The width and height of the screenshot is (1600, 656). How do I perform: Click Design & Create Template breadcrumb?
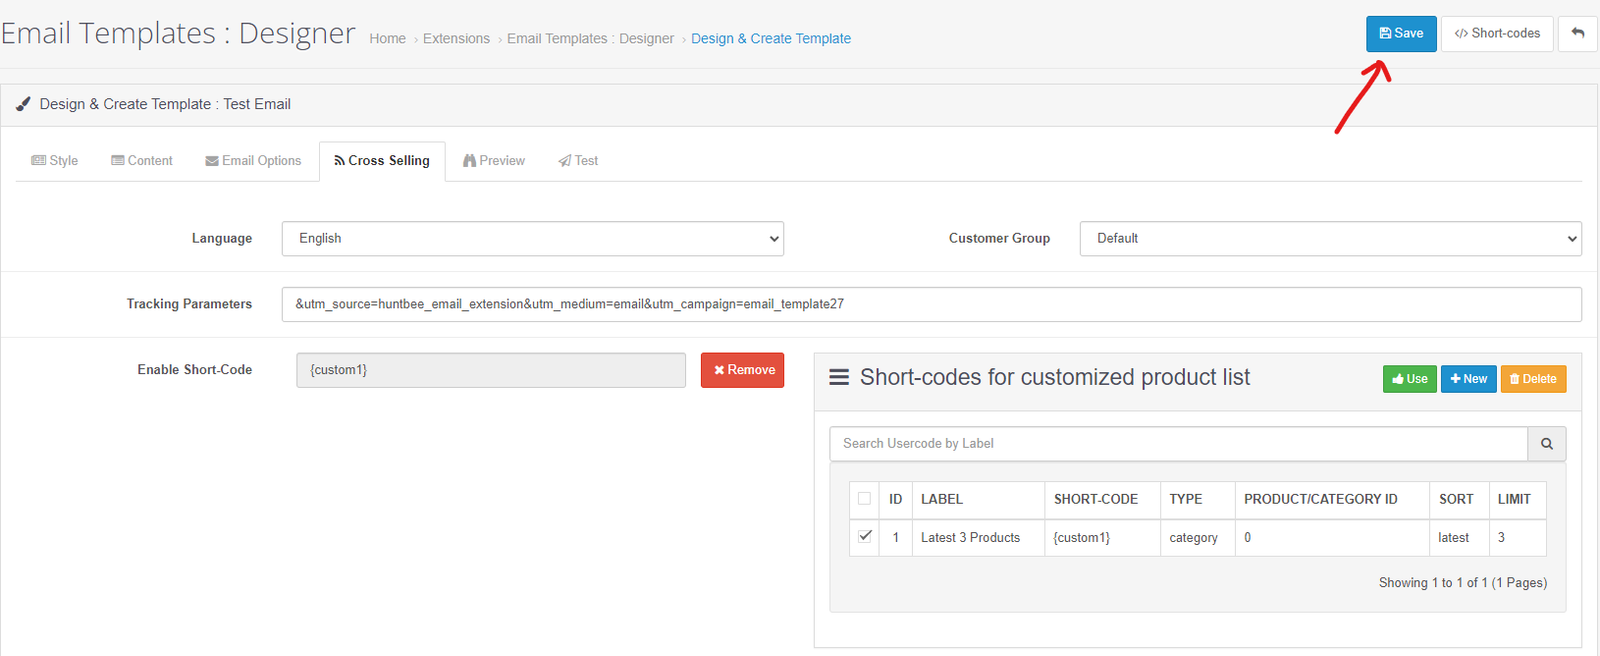tap(771, 39)
